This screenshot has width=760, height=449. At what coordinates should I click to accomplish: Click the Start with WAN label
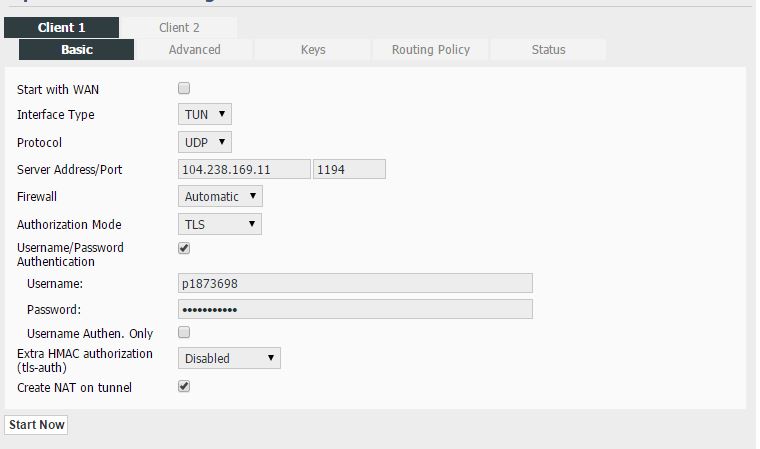tap(58, 90)
